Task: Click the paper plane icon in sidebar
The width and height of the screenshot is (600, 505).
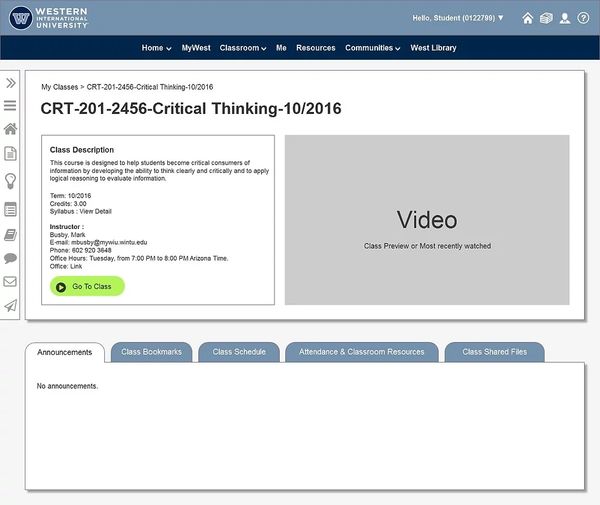Action: point(10,306)
